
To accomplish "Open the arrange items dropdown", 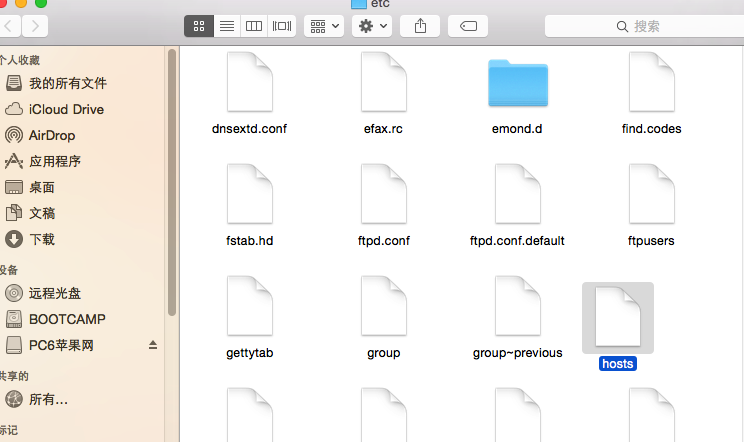I will click(x=323, y=26).
